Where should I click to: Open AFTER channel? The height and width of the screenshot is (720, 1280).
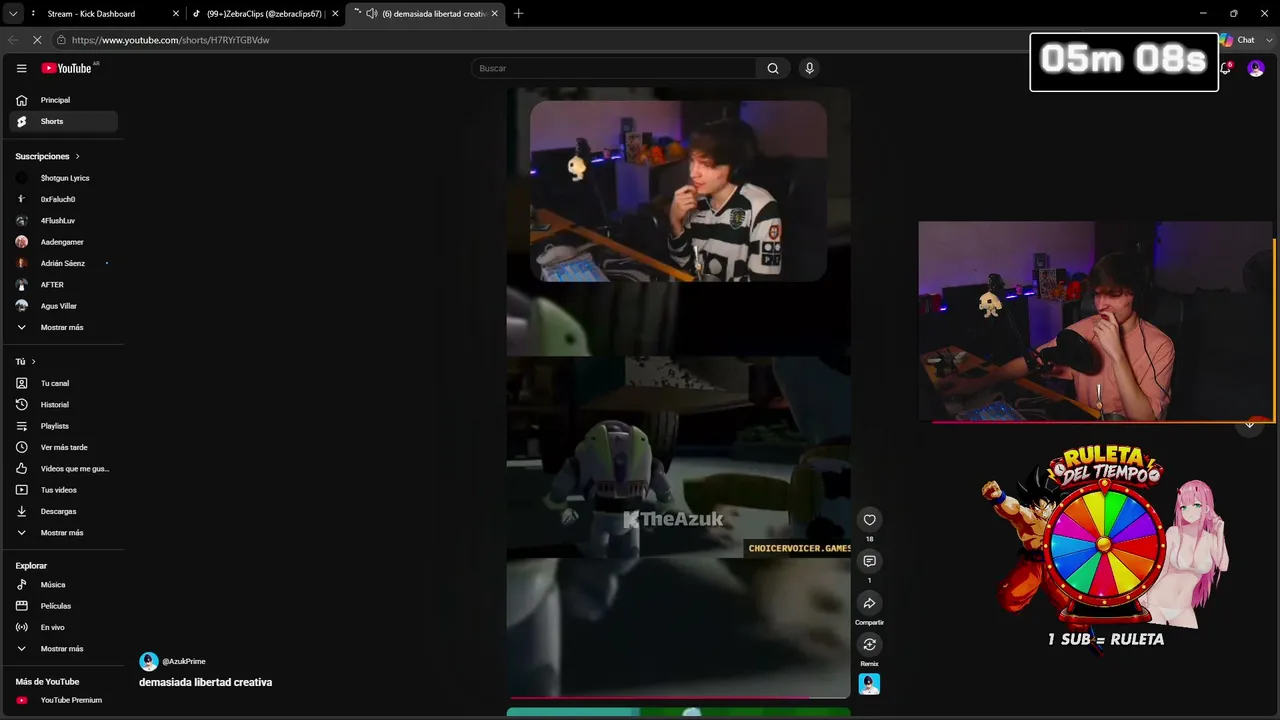click(x=64, y=285)
